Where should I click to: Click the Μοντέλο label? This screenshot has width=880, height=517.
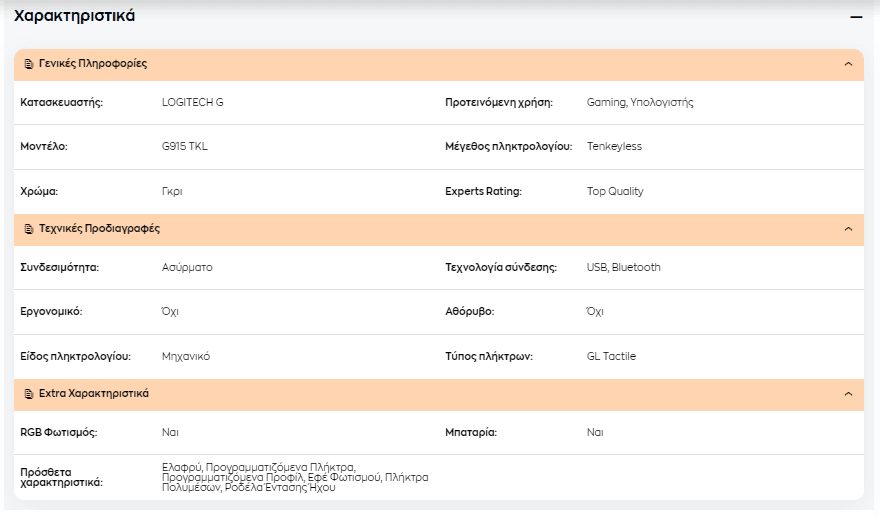coord(44,147)
